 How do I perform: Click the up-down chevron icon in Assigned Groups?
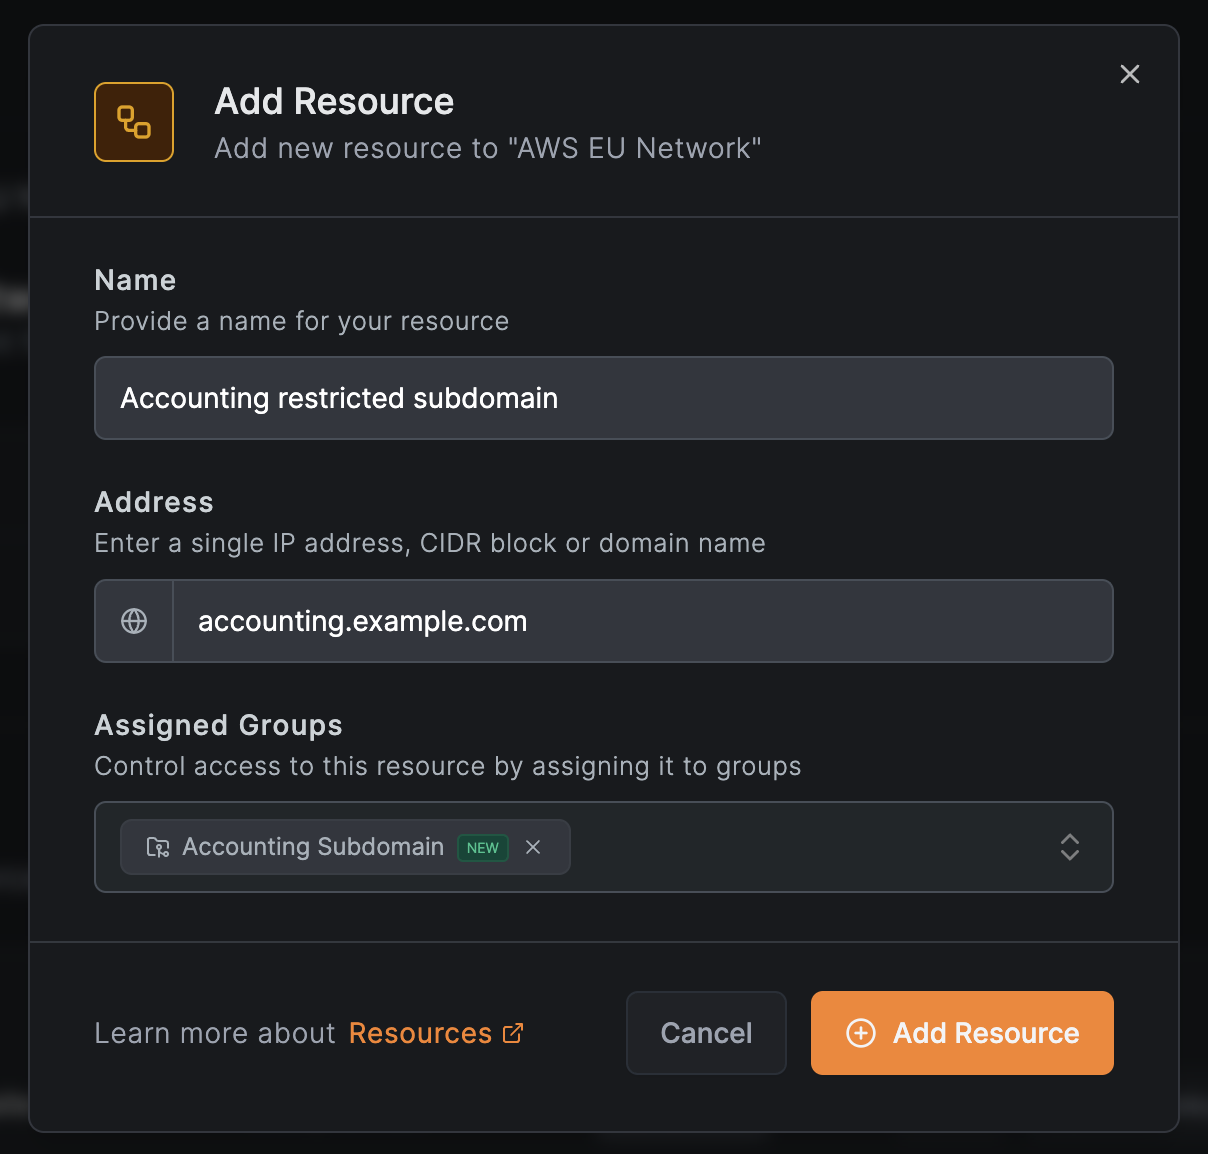[1069, 847]
